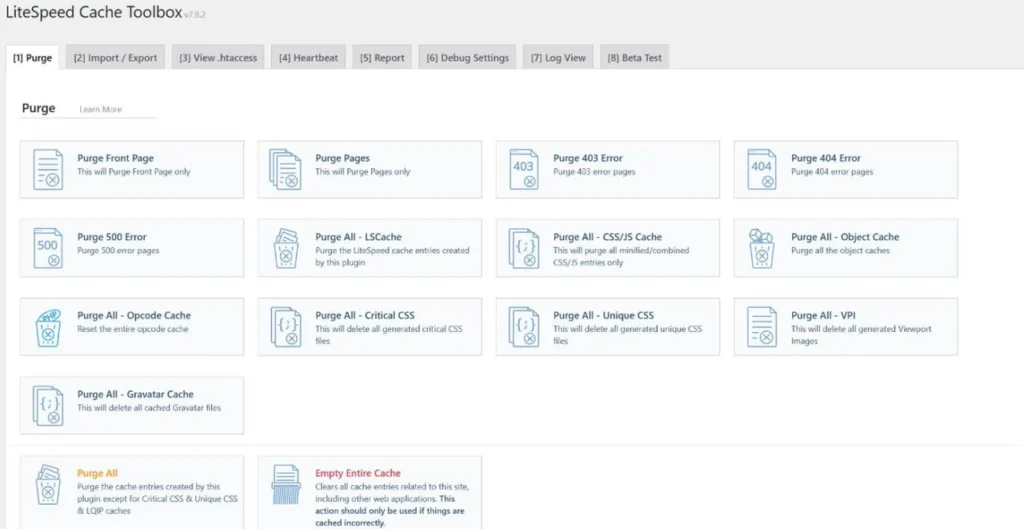This screenshot has width=1024, height=529.
Task: Open the [3] View .htaccess tab
Action: 218,57
